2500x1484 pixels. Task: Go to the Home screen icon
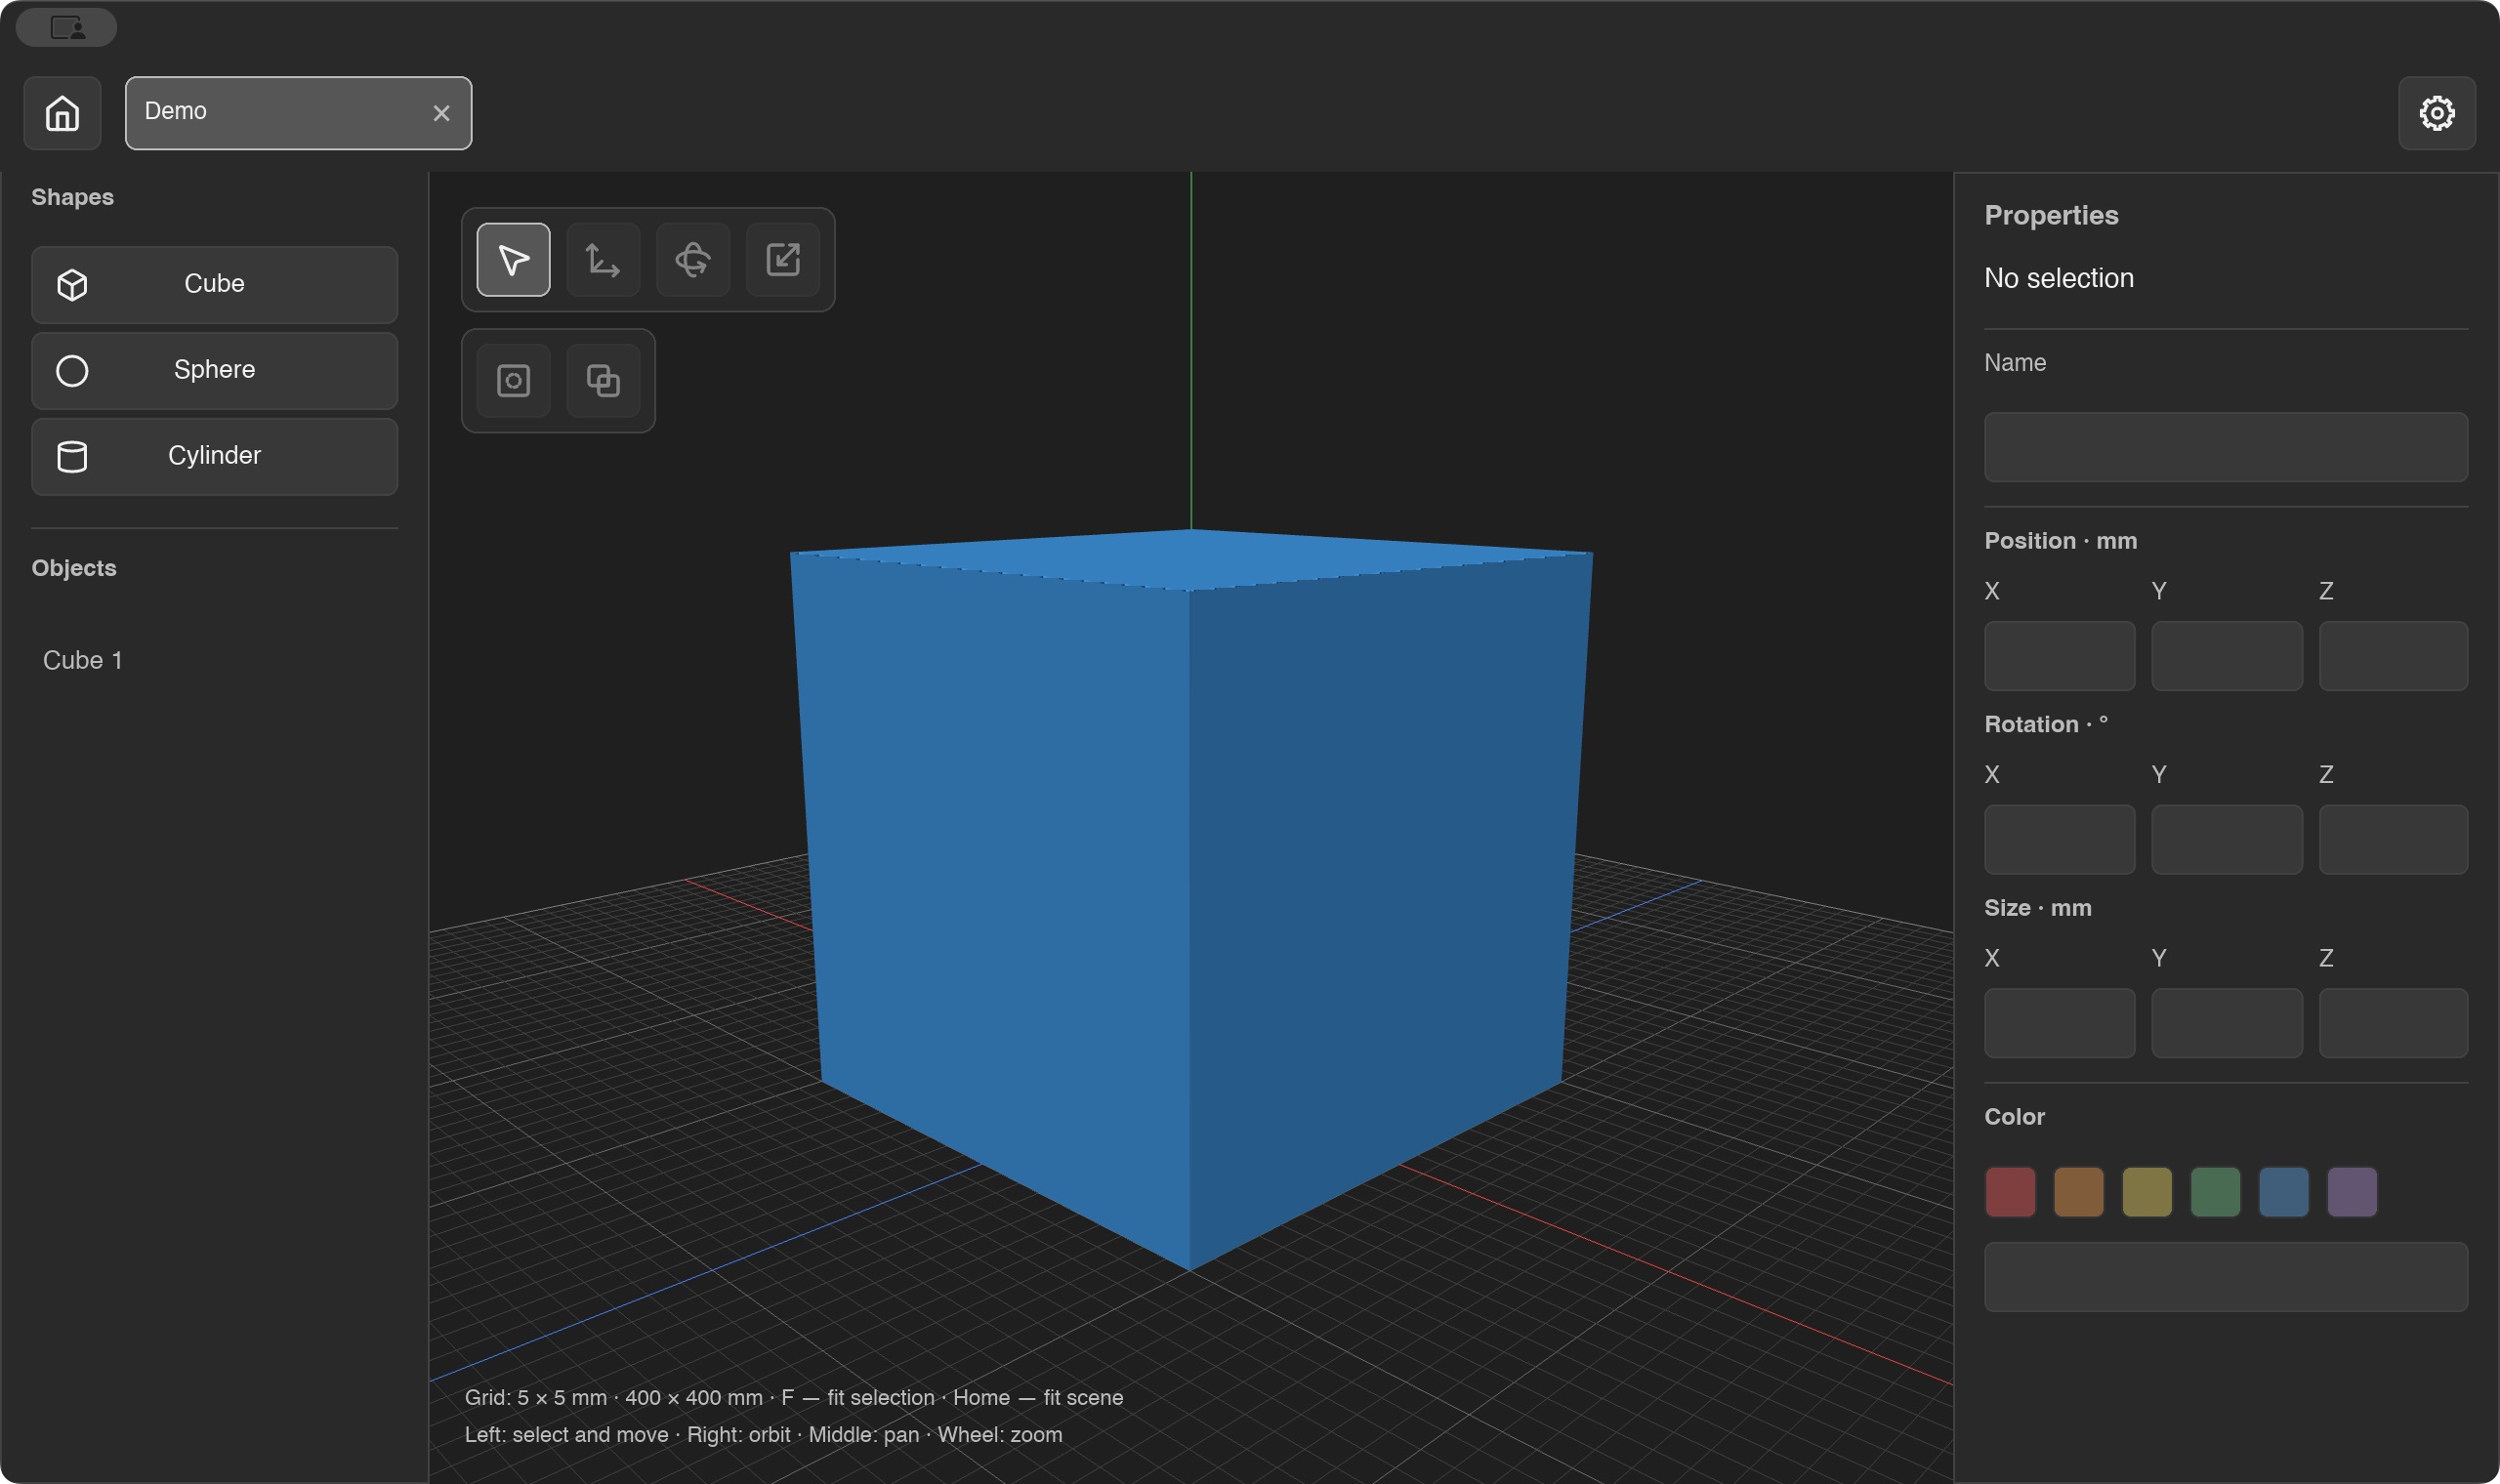coord(62,113)
